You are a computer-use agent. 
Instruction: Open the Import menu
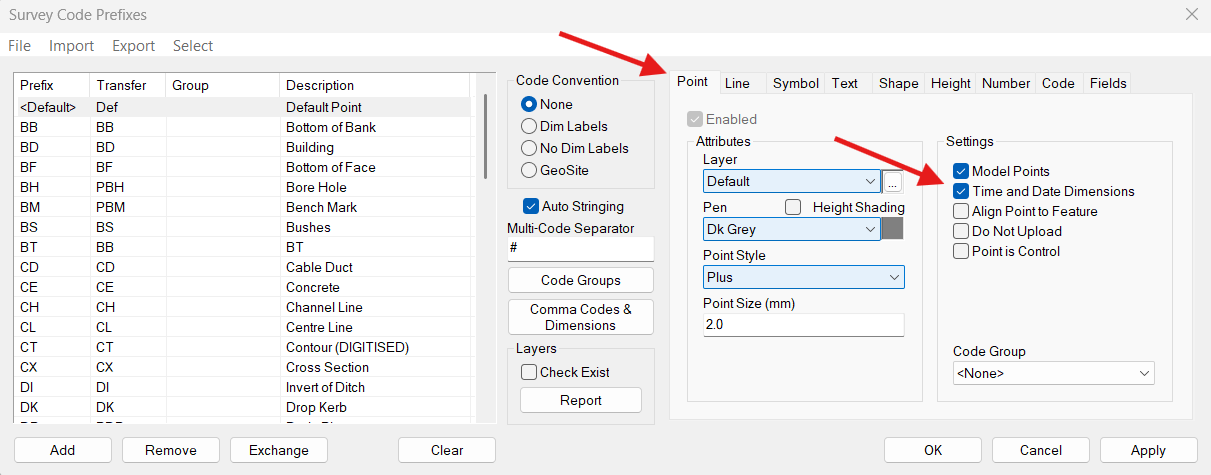pyautogui.click(x=71, y=46)
